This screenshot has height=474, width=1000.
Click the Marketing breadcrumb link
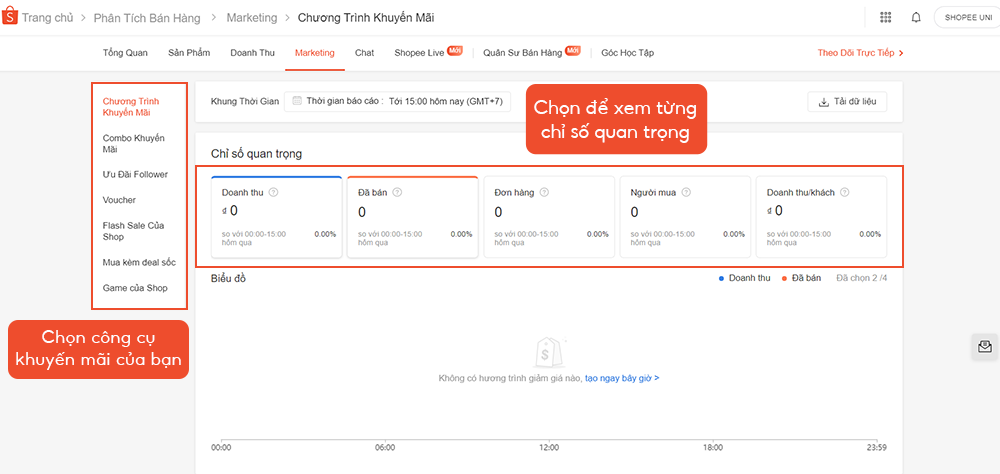point(252,18)
